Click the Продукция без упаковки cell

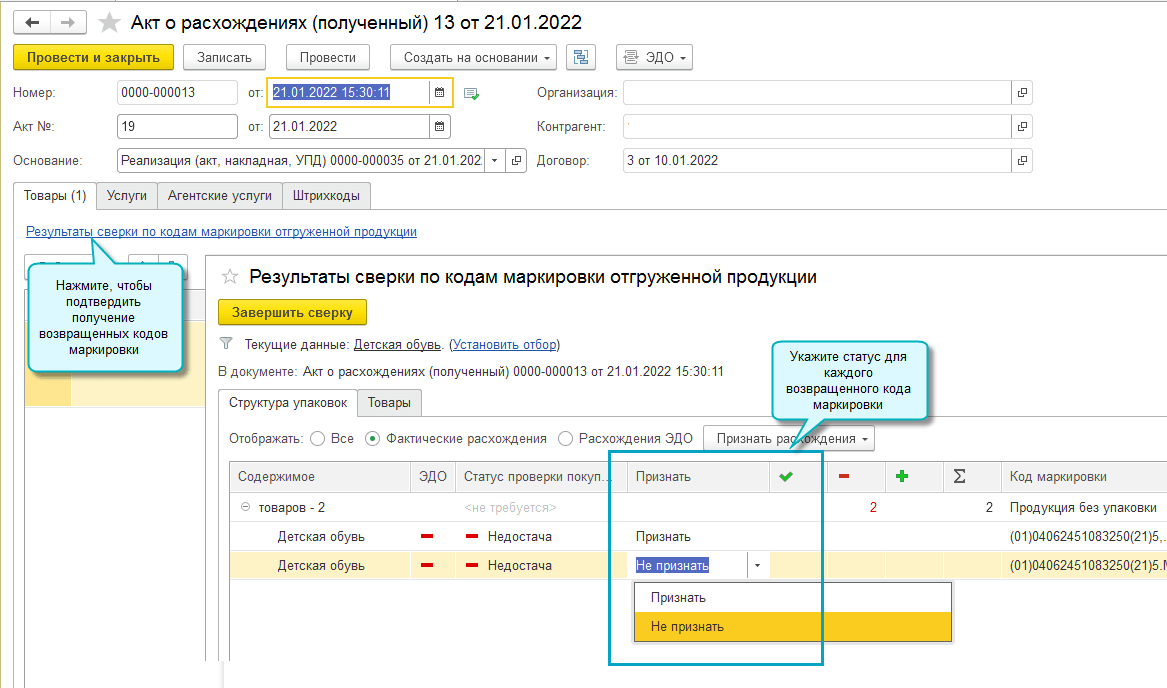pos(1083,507)
